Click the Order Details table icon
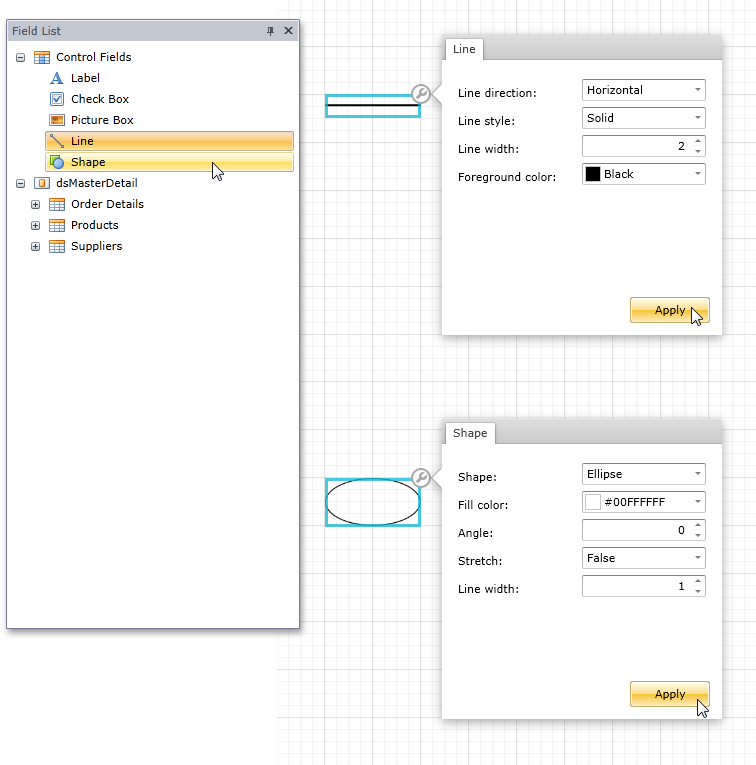 click(57, 204)
